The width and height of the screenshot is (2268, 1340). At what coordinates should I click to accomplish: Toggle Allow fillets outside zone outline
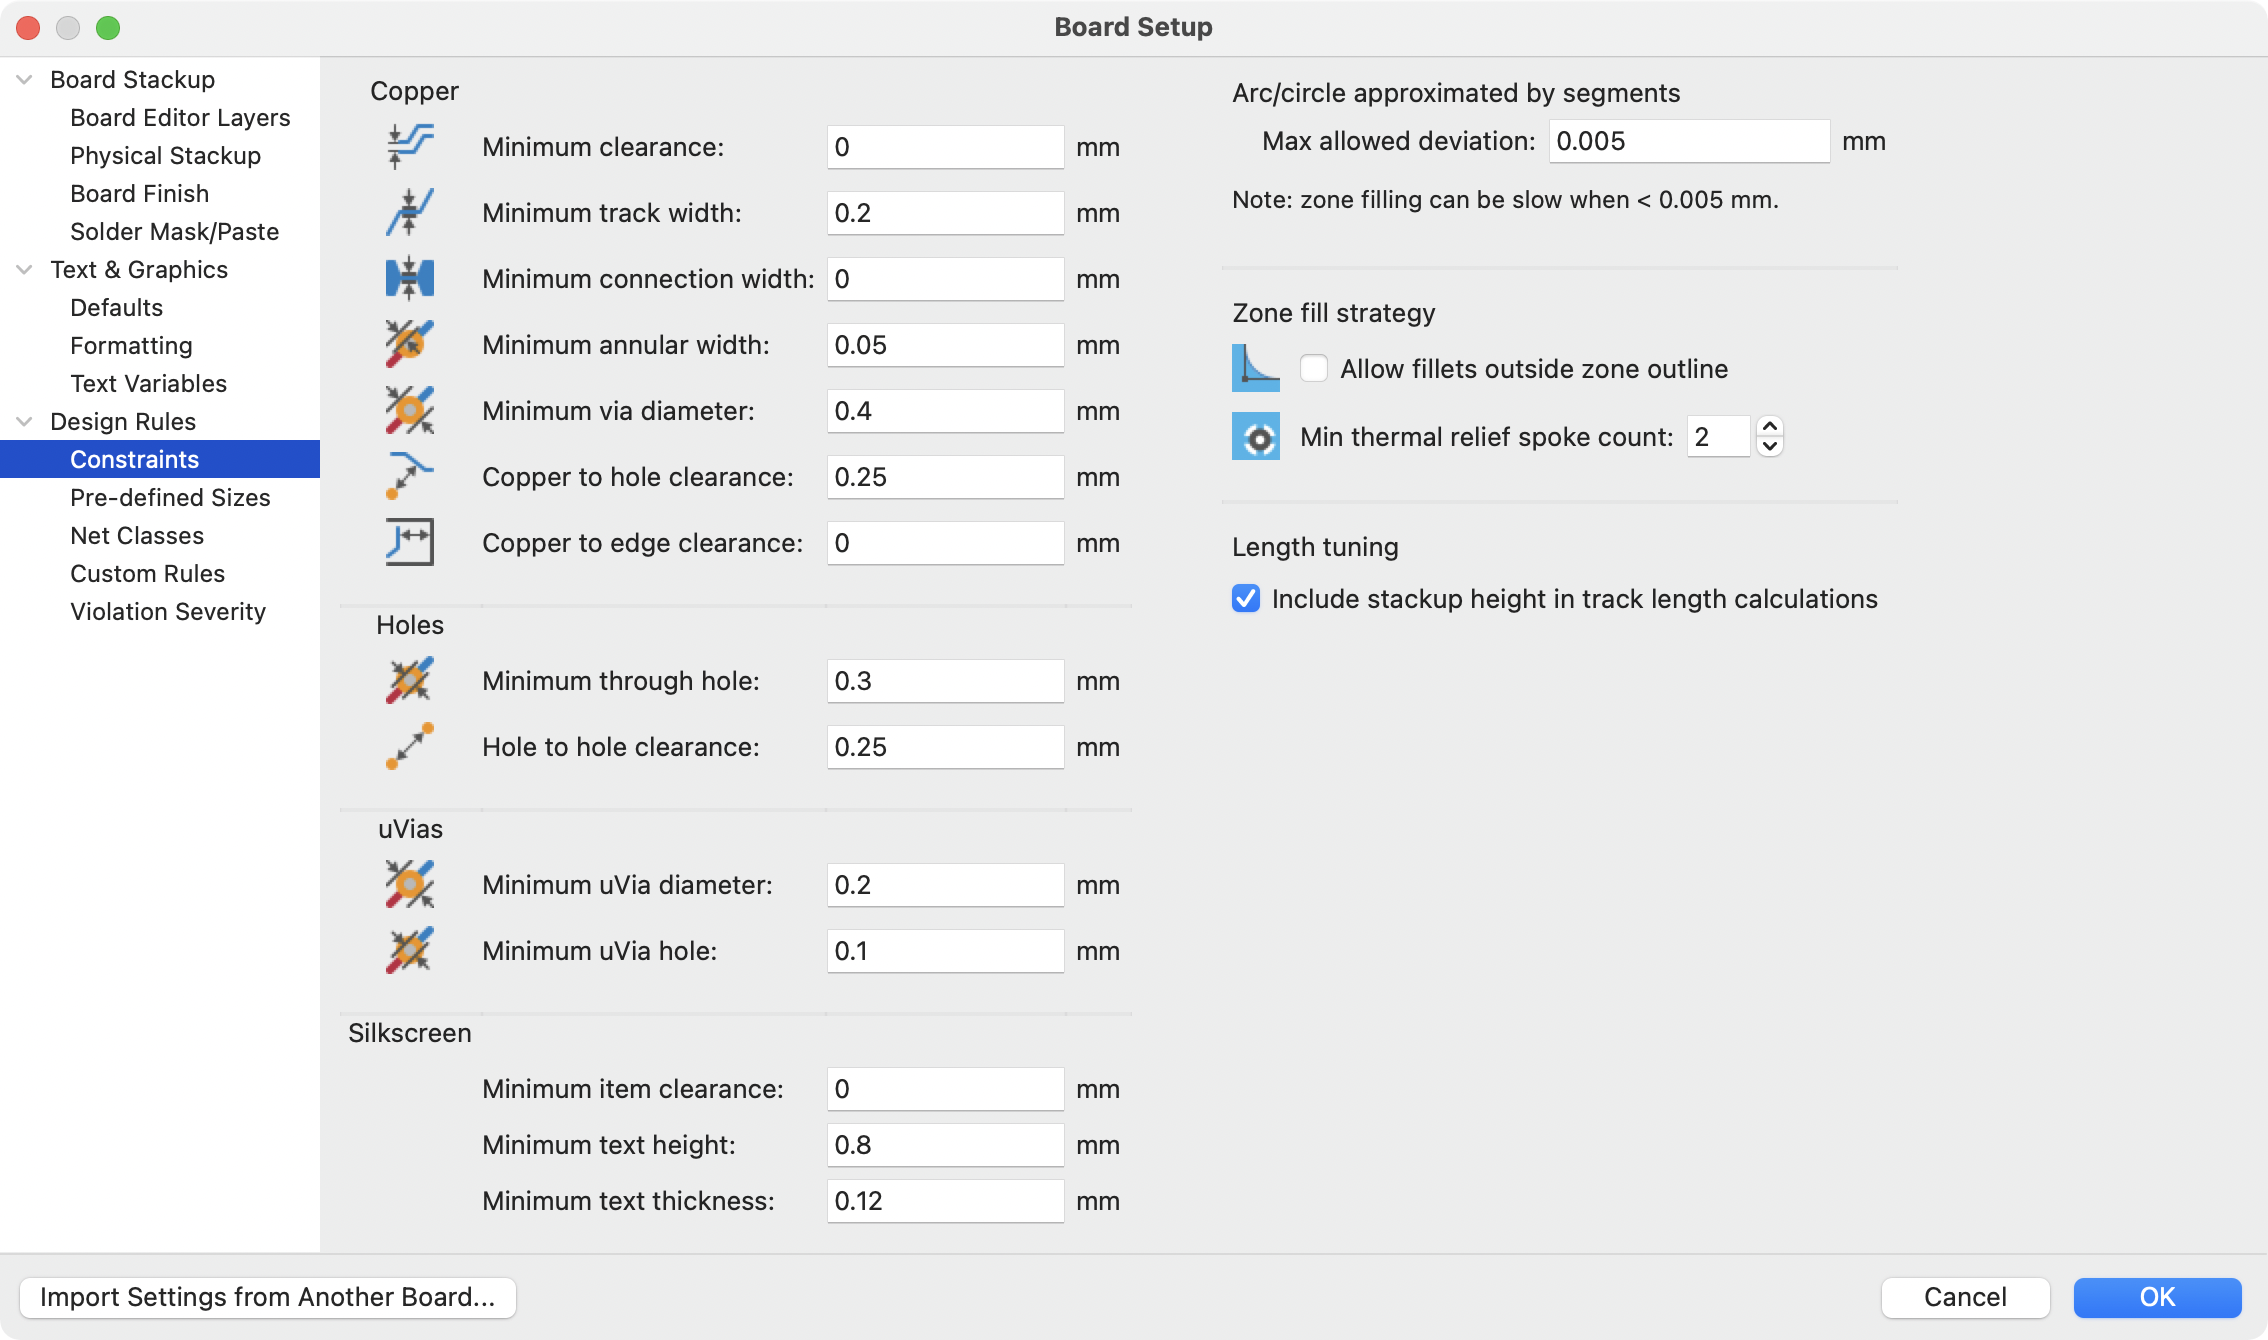coord(1314,368)
